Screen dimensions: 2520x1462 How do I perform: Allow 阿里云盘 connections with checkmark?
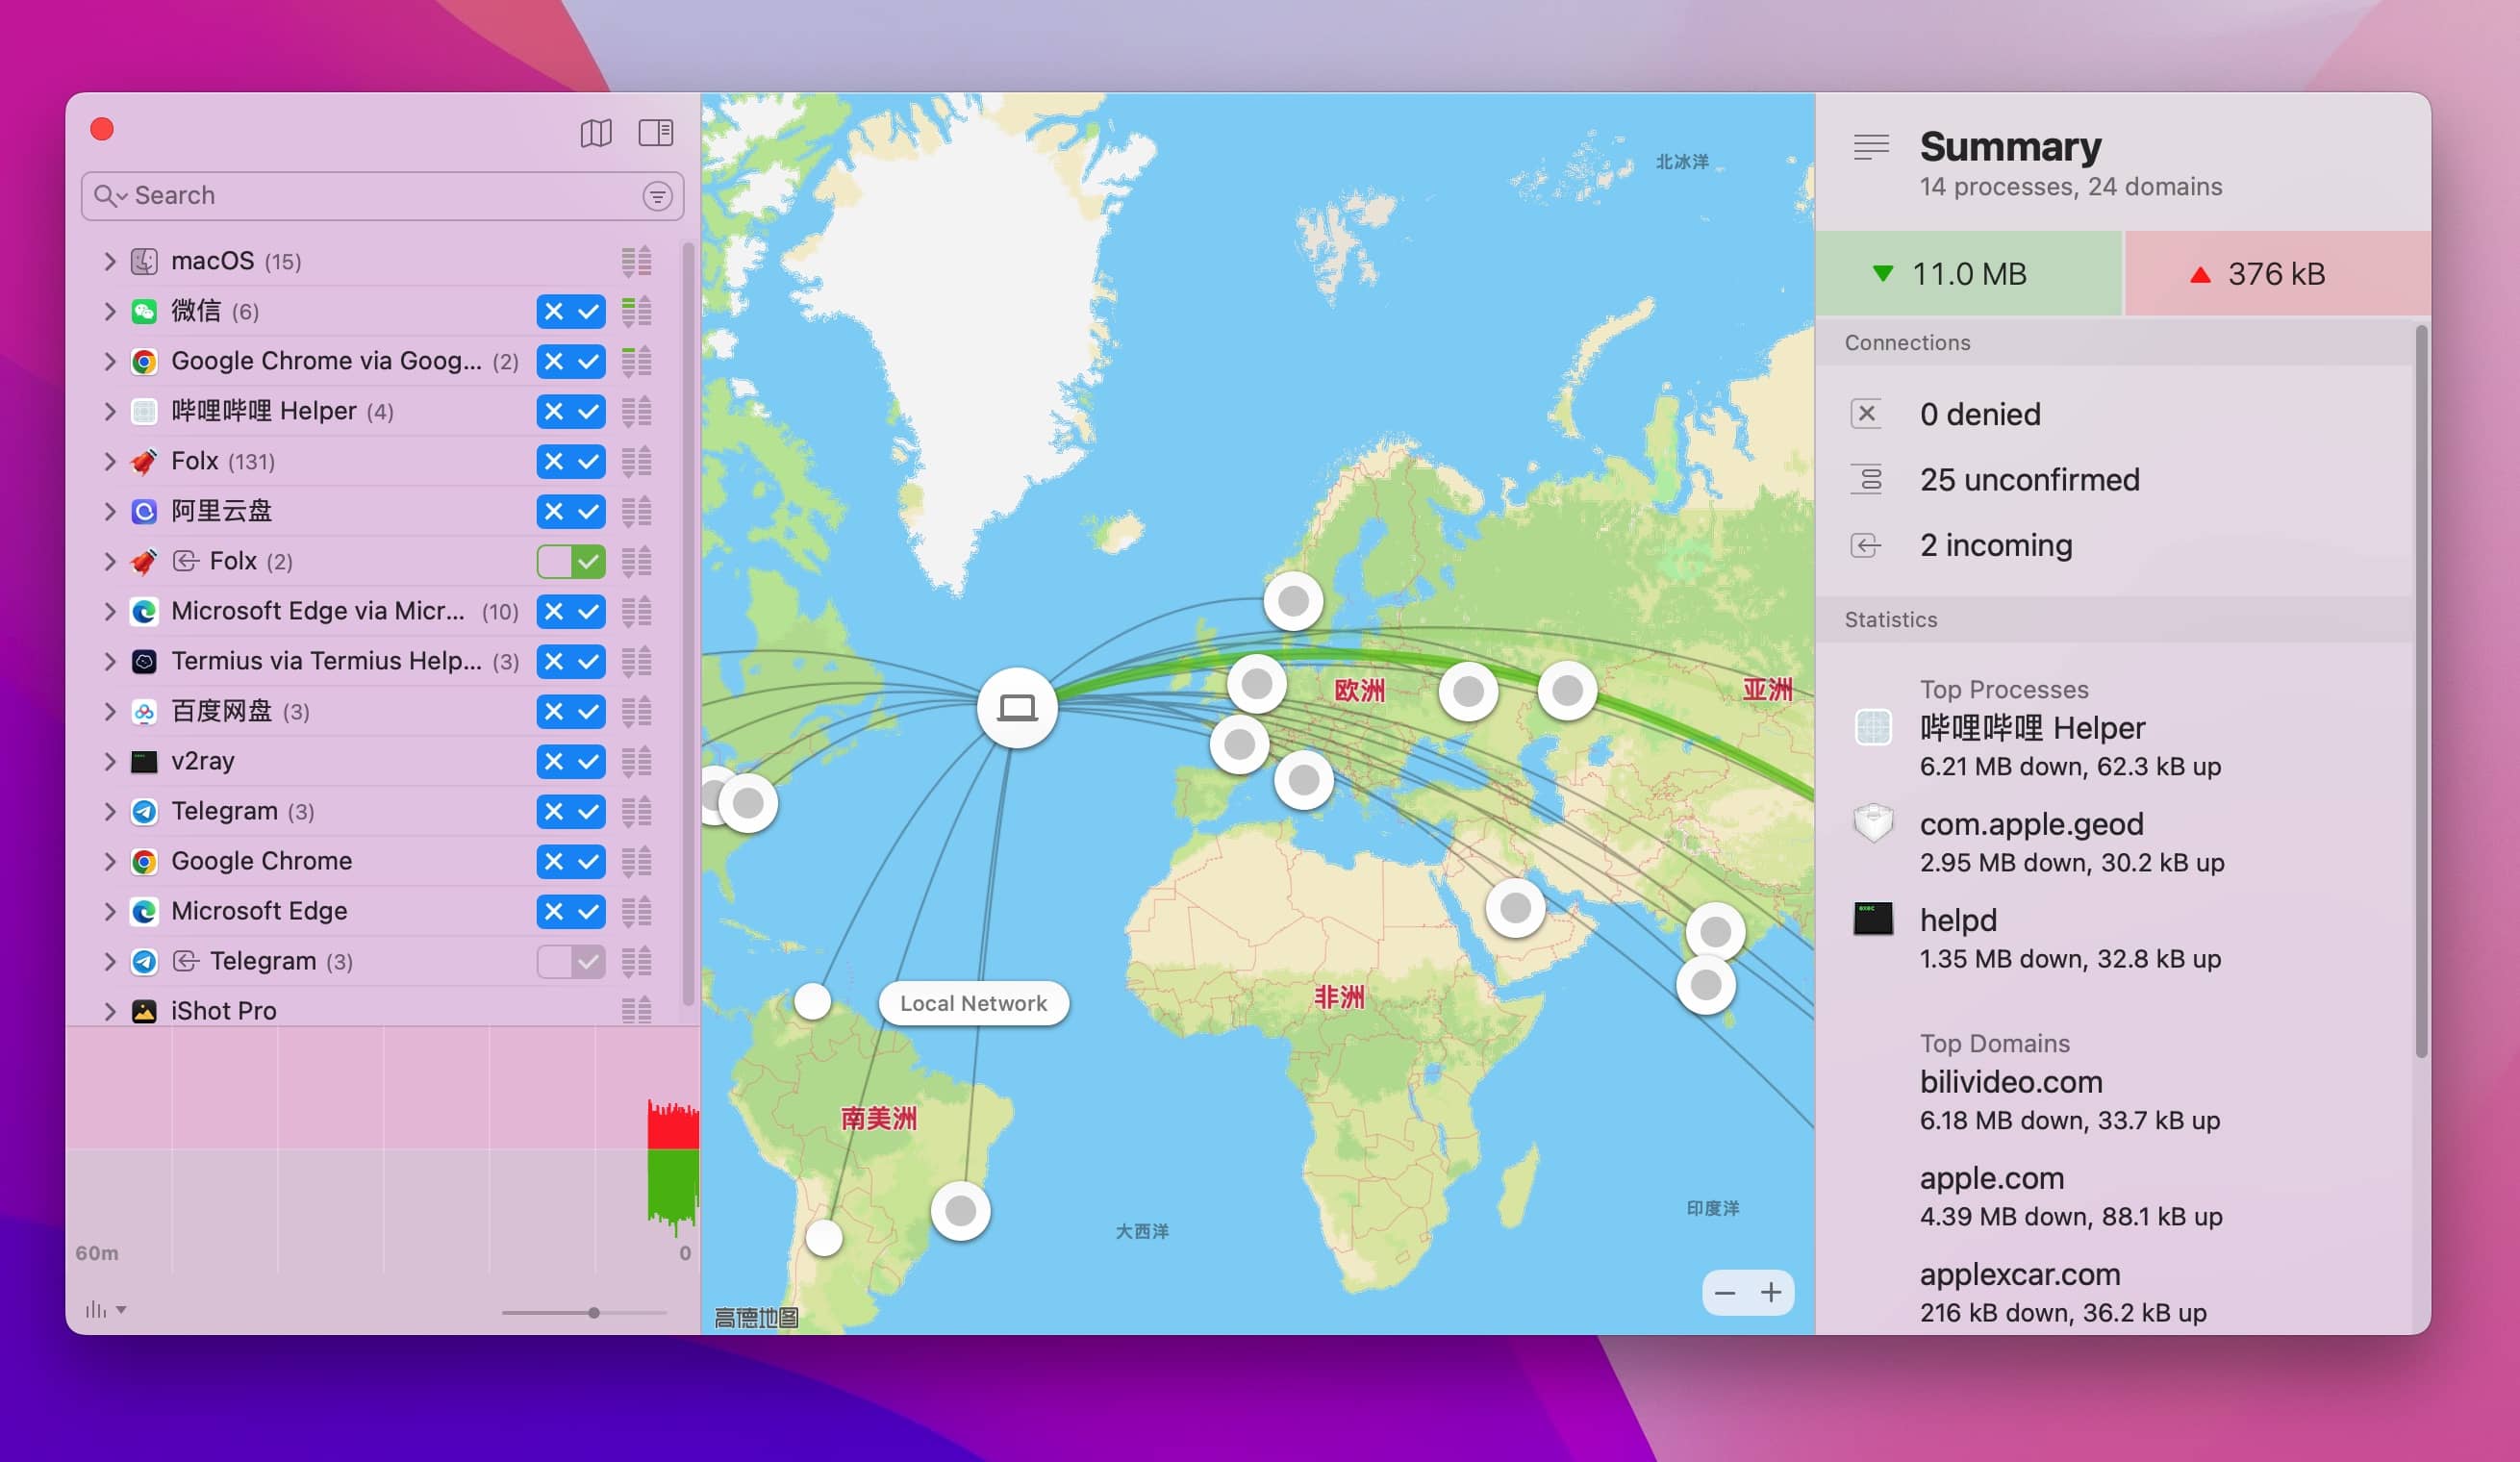[x=589, y=512]
